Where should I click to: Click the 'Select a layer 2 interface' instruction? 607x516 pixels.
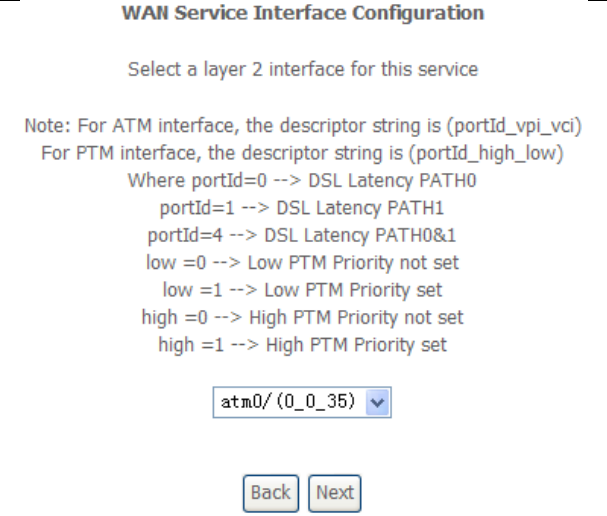tap(302, 73)
